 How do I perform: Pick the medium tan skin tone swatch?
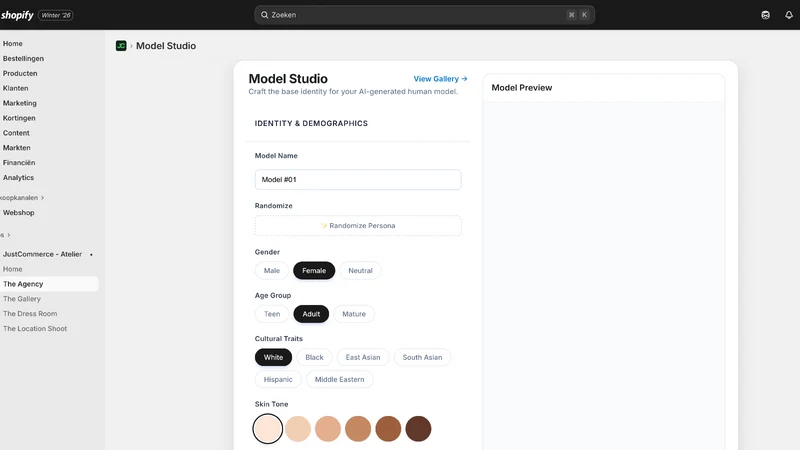coord(358,429)
